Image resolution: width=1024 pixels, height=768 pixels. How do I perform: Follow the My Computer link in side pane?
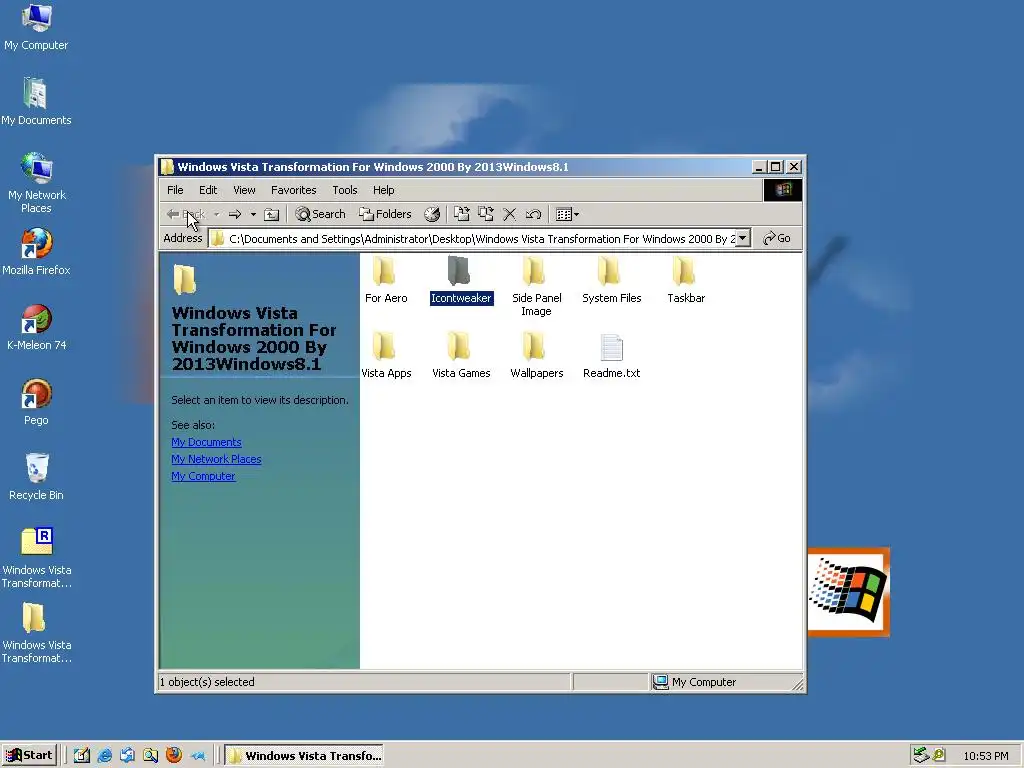203,476
